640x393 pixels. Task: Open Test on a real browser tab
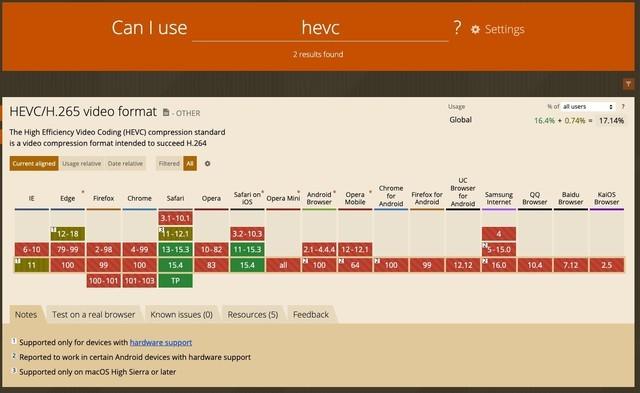point(93,315)
